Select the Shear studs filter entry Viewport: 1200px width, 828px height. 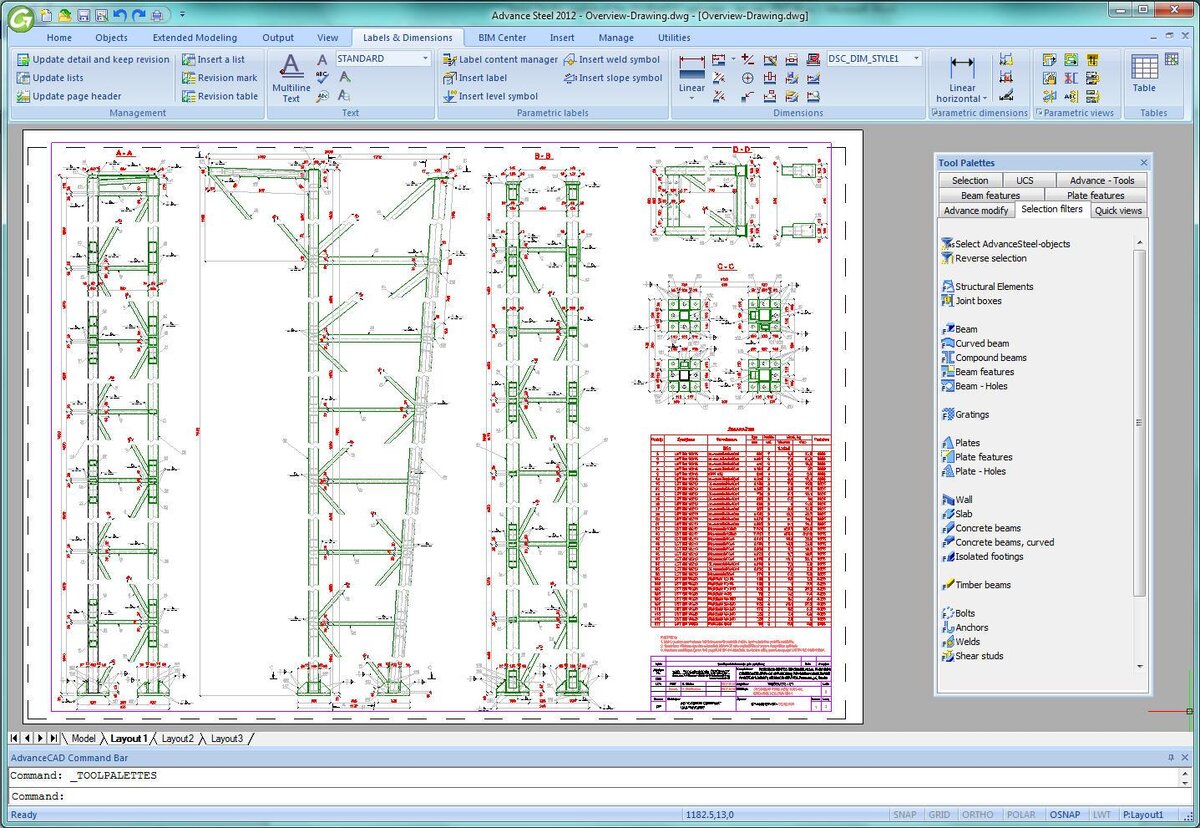tap(972, 656)
